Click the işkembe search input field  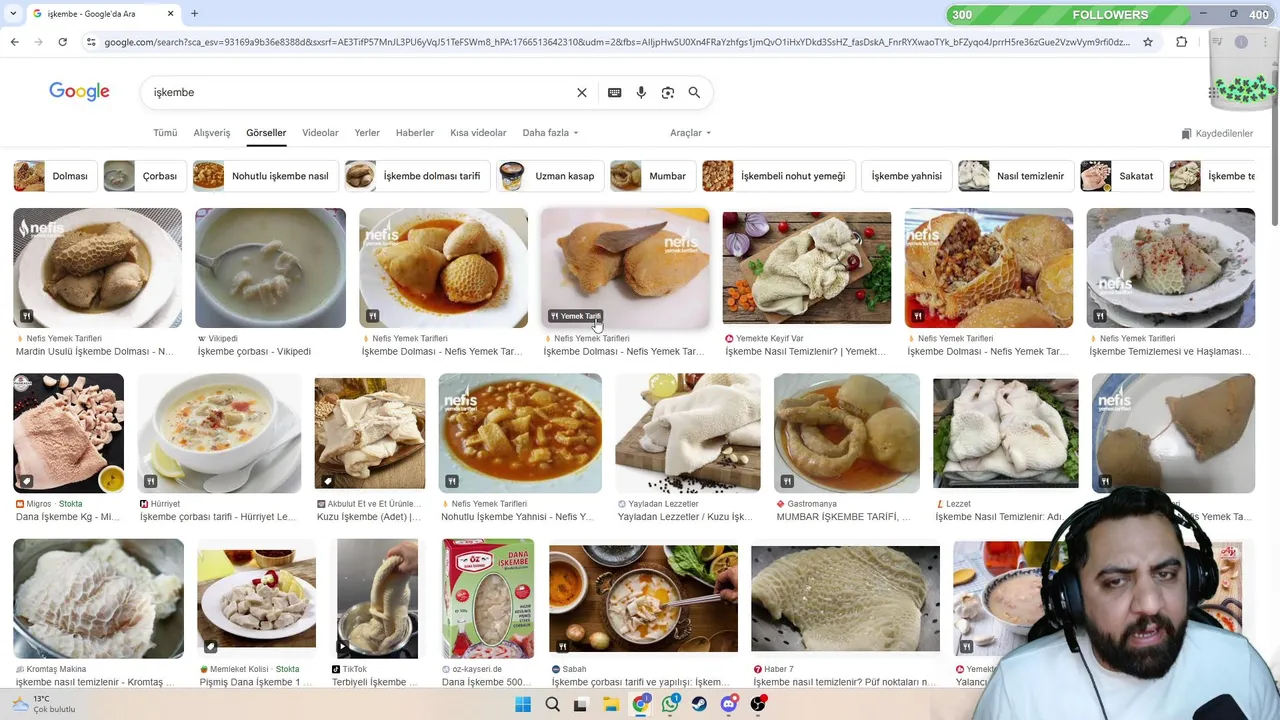360,92
